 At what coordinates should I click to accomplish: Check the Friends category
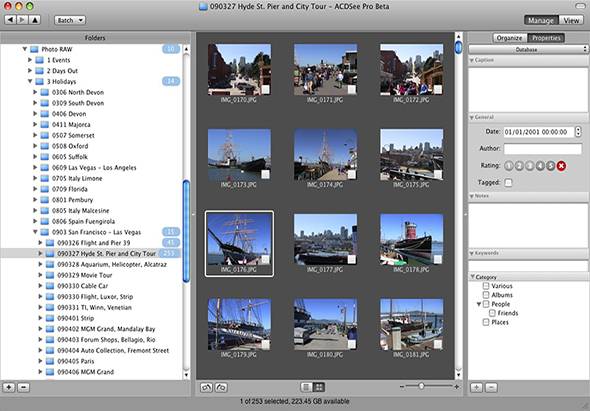click(x=492, y=313)
